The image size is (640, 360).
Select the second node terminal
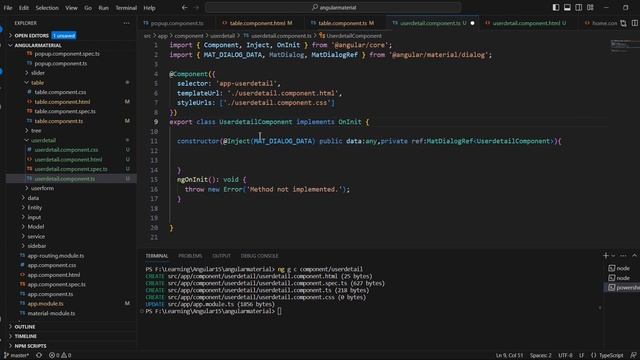click(x=622, y=278)
